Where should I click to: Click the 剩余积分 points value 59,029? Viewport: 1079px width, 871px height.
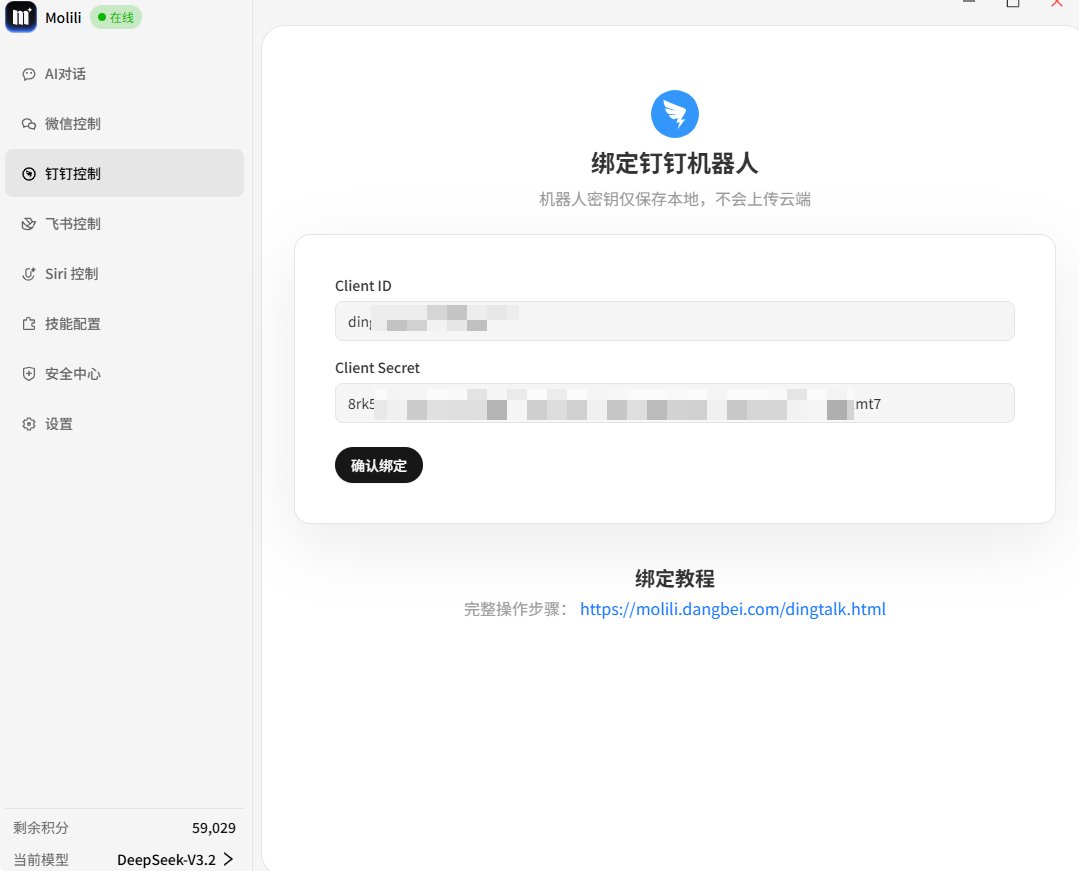point(214,827)
